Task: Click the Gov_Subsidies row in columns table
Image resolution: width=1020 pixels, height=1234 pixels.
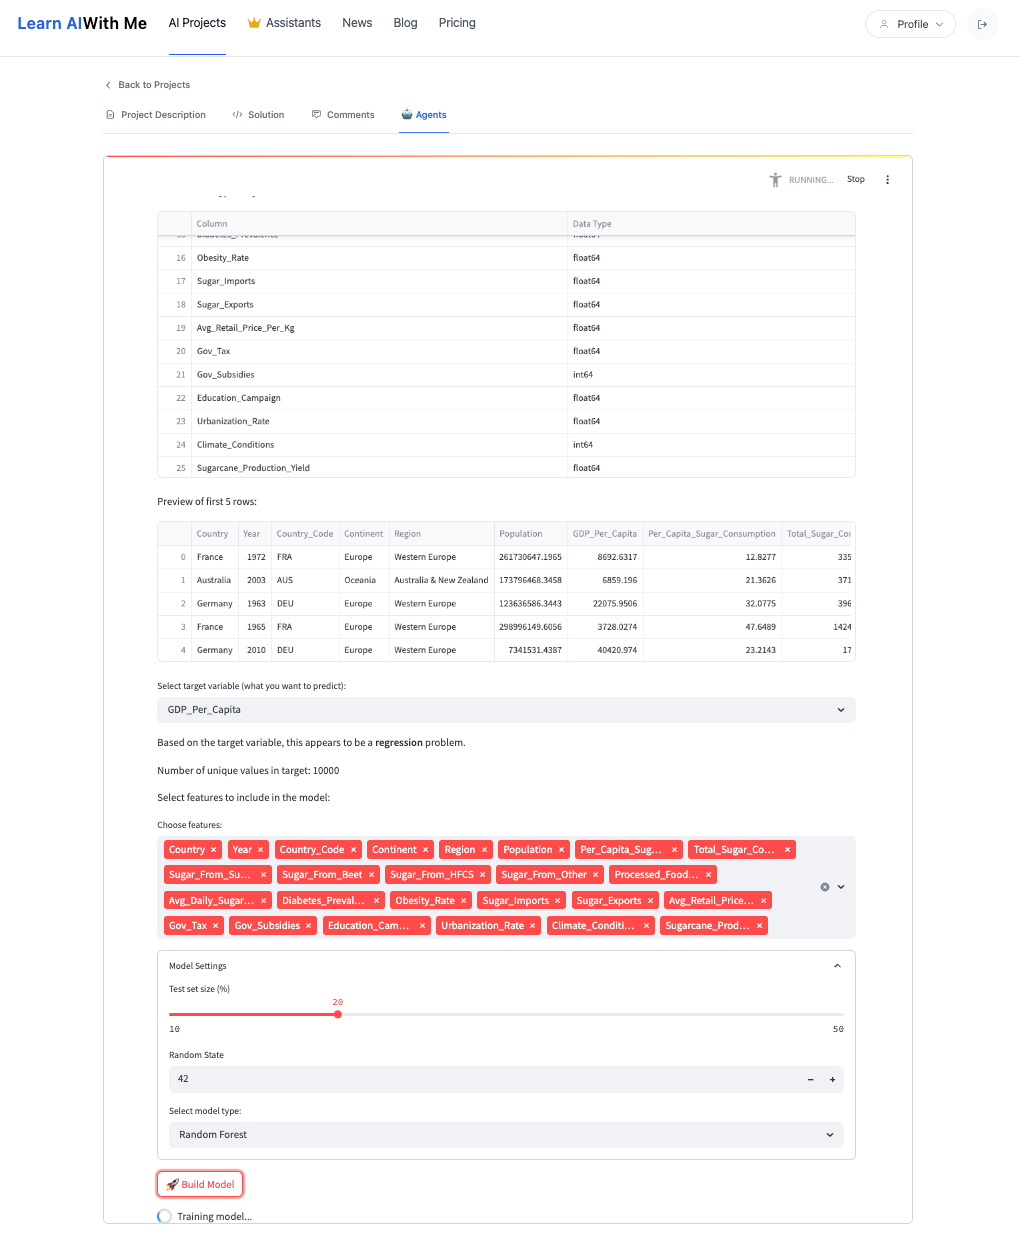Action: click(x=506, y=375)
